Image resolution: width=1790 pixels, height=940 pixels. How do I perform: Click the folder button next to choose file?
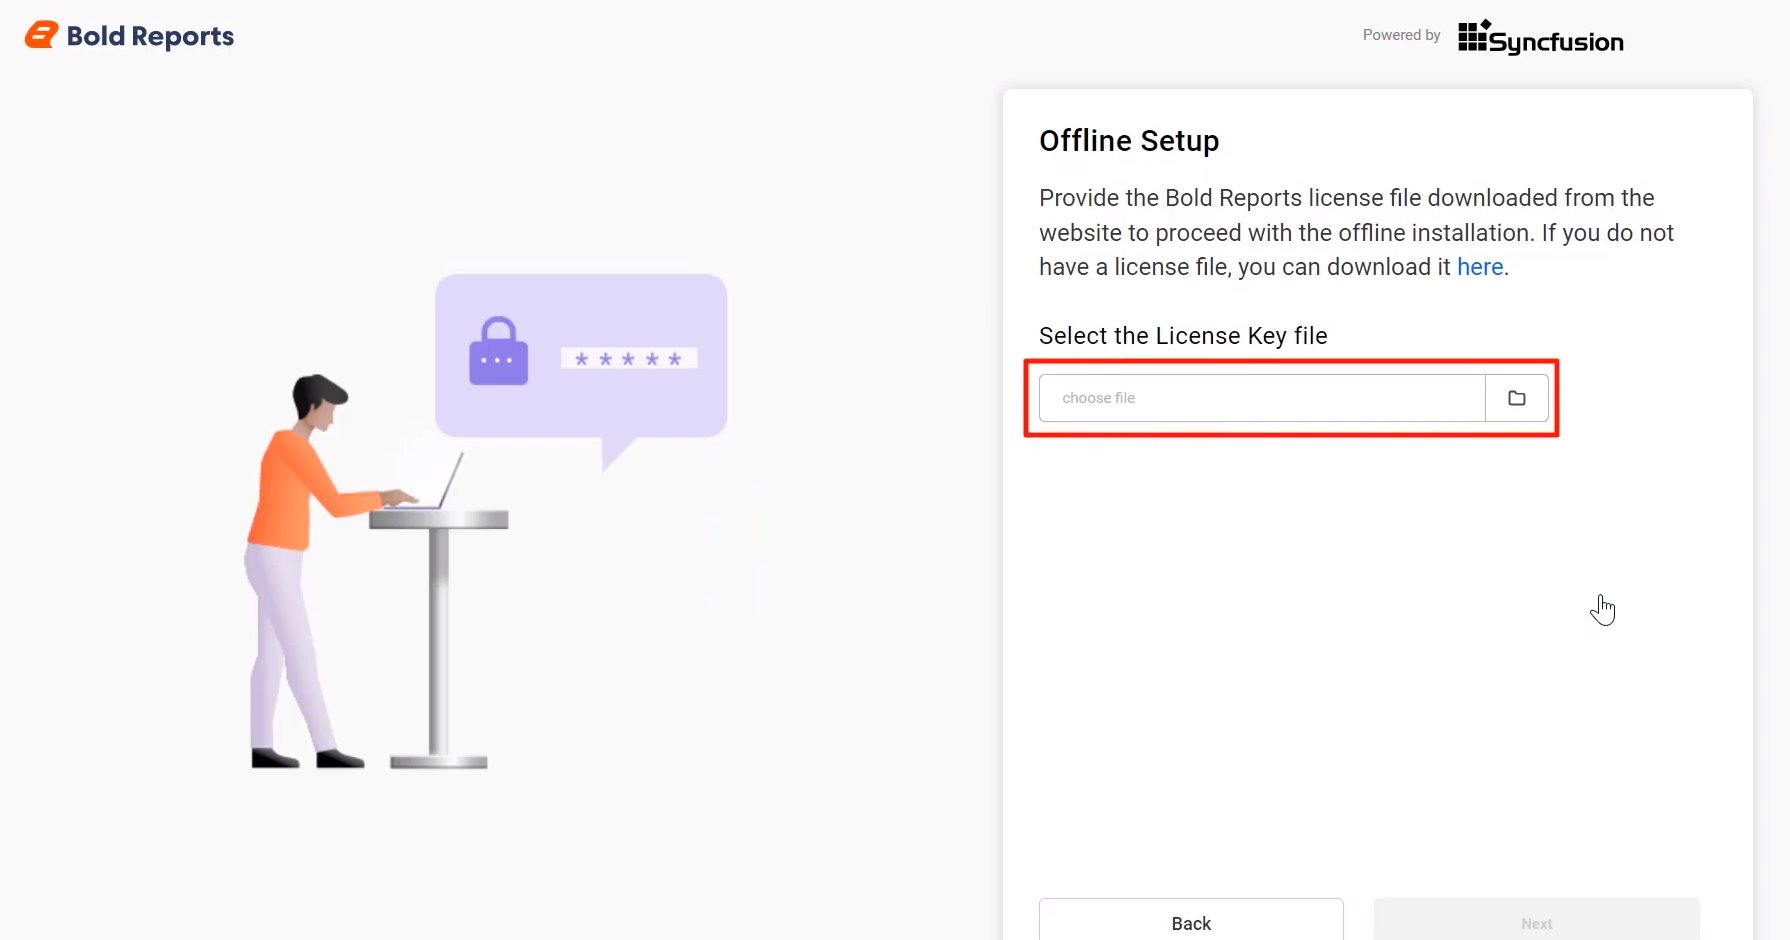[1517, 397]
